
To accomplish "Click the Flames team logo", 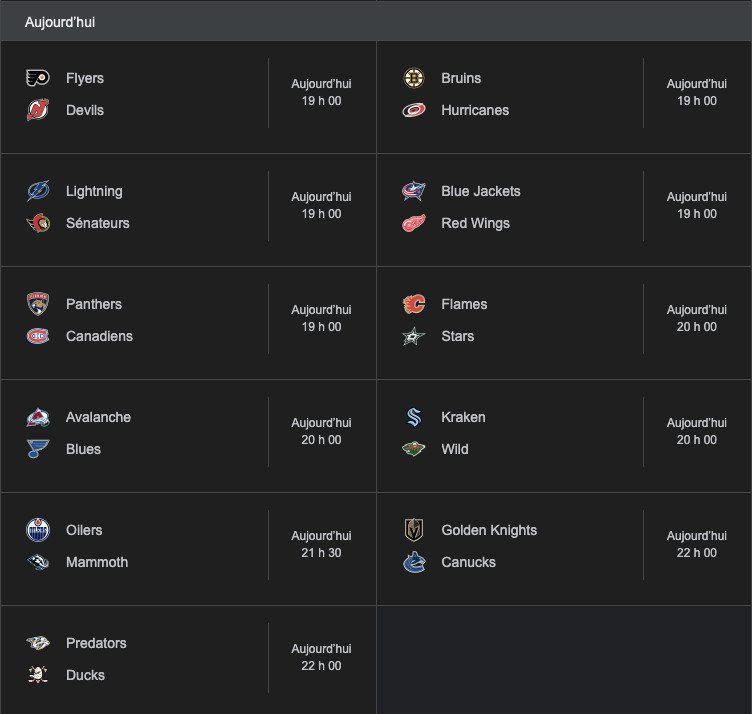I will (x=414, y=304).
